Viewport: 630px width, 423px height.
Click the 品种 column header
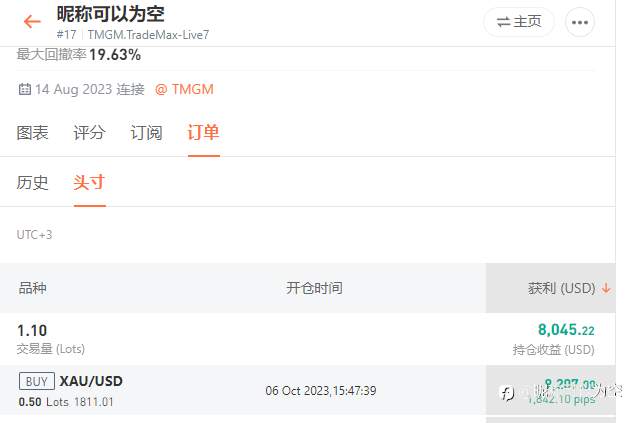32,288
